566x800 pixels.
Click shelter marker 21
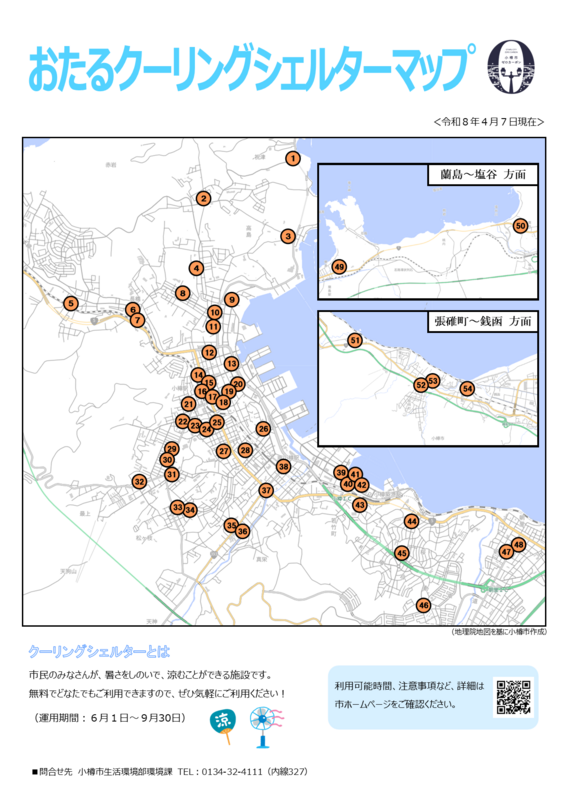click(x=189, y=404)
